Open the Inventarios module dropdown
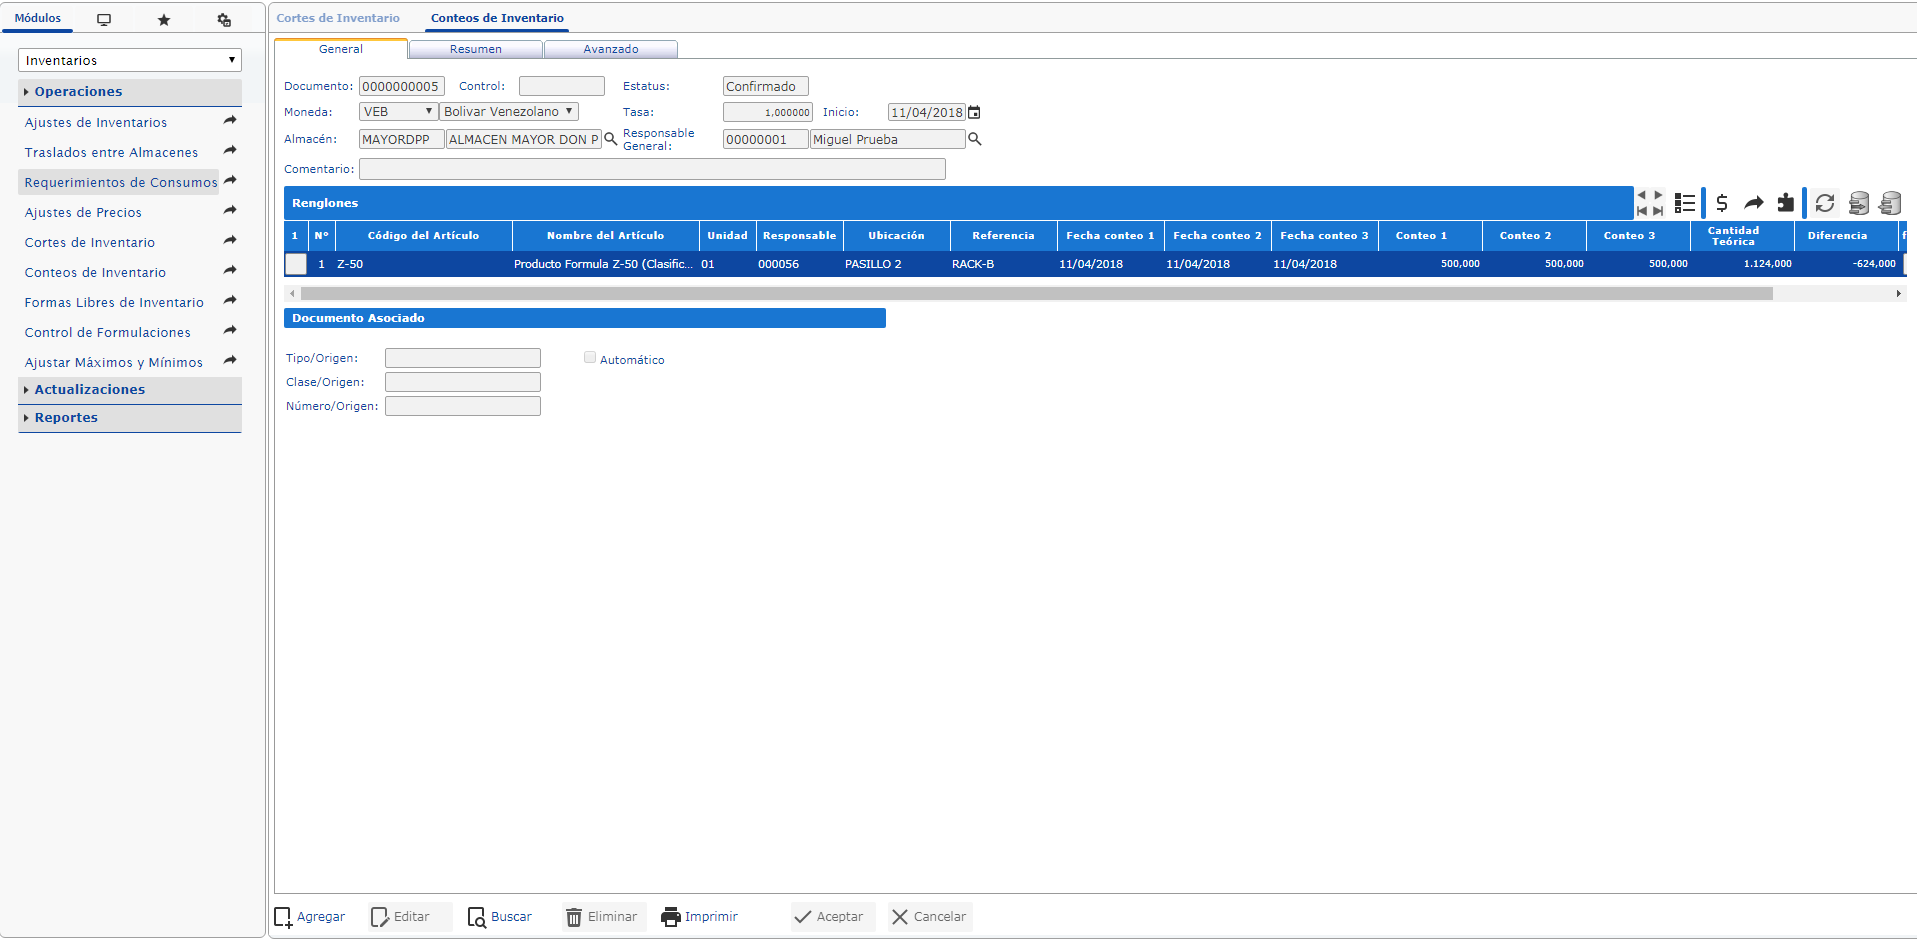 pyautogui.click(x=130, y=60)
